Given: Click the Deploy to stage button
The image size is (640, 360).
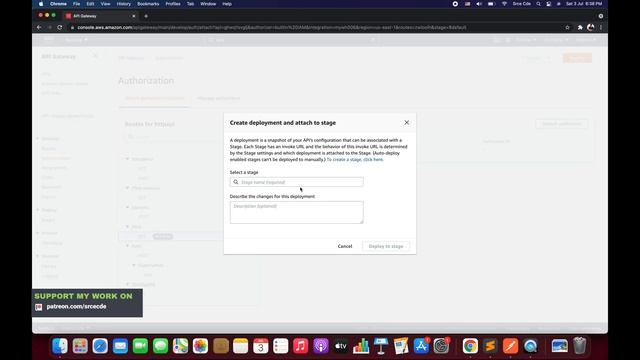Looking at the screenshot, I should click(386, 246).
